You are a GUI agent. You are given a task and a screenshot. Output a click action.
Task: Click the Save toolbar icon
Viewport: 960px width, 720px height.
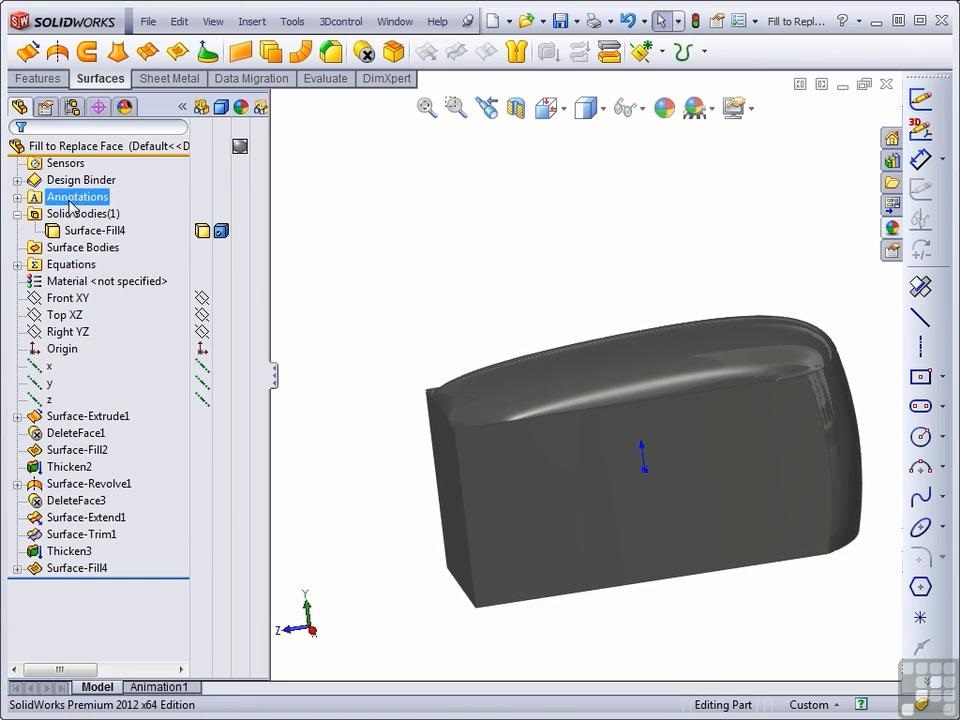coord(560,21)
